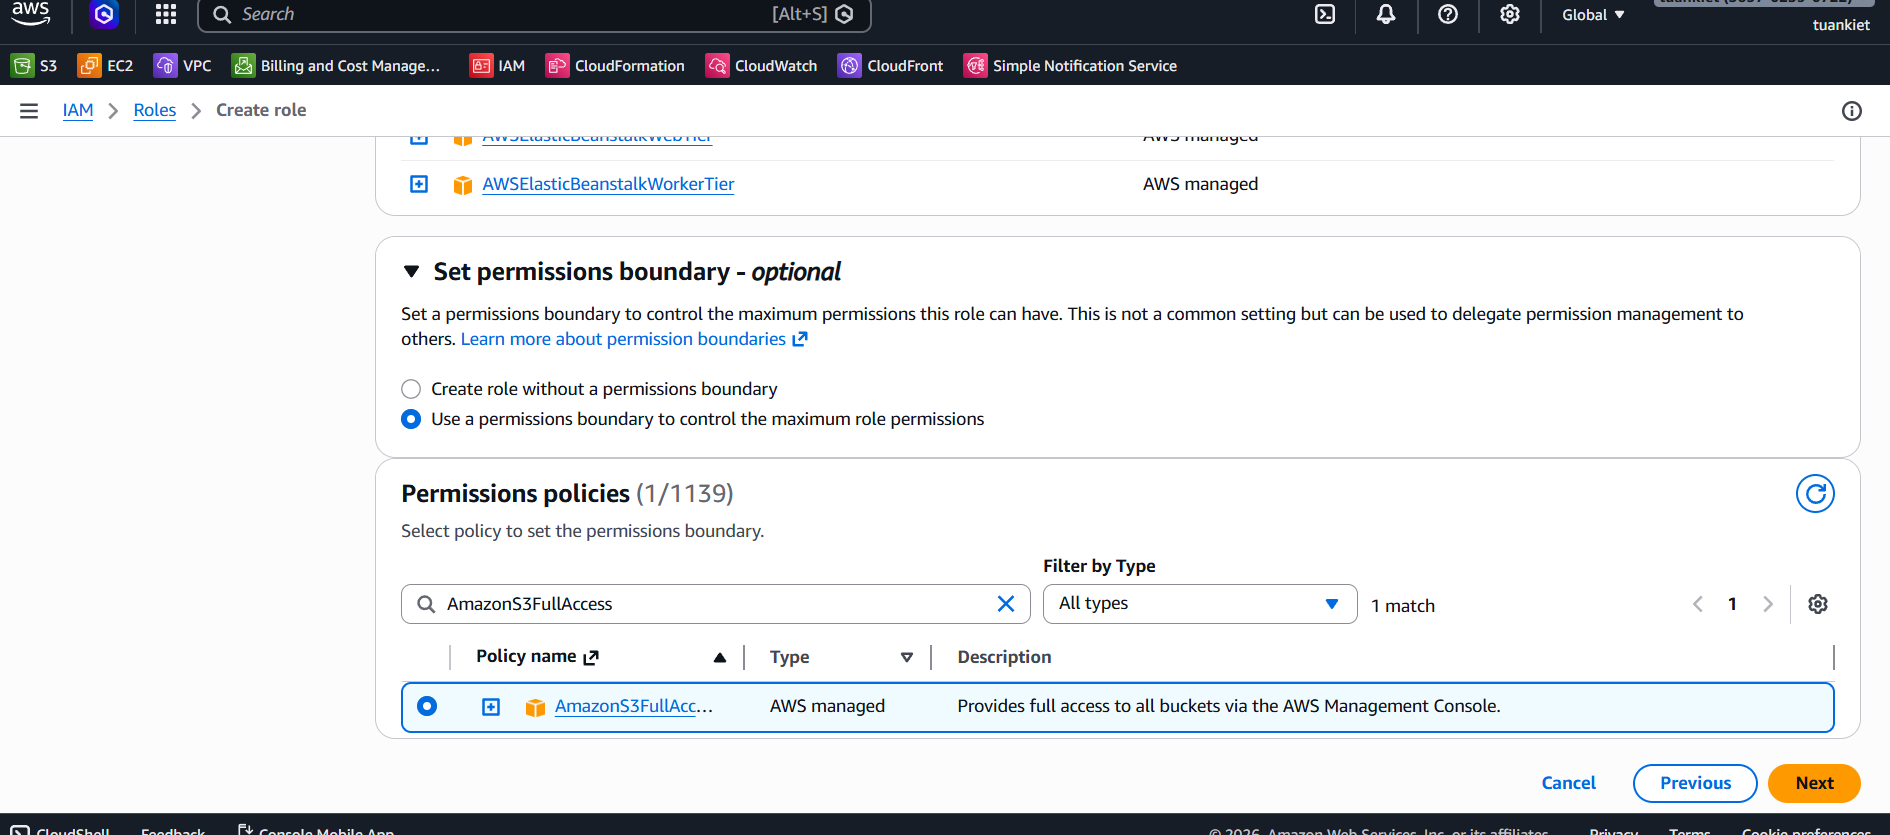Image resolution: width=1890 pixels, height=835 pixels.
Task: Open policy table preferences gear
Action: [x=1817, y=604]
